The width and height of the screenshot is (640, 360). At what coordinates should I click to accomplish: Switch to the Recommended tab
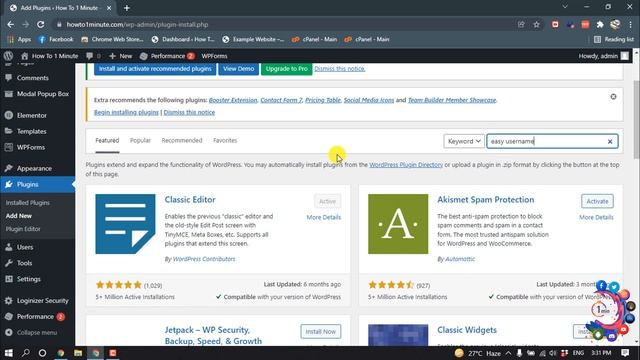click(x=182, y=140)
